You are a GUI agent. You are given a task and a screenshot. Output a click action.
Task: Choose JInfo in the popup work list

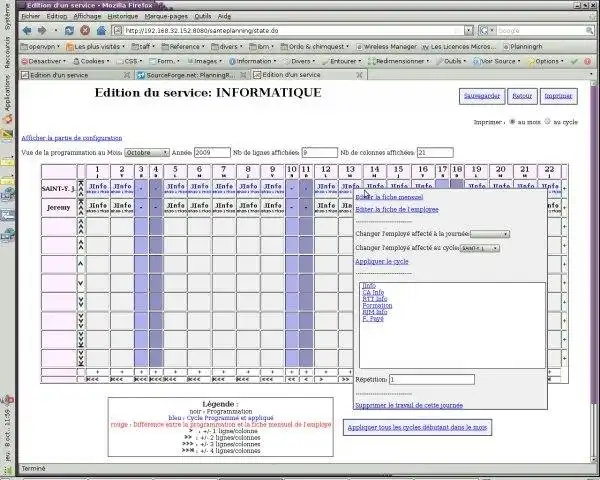click(x=369, y=286)
